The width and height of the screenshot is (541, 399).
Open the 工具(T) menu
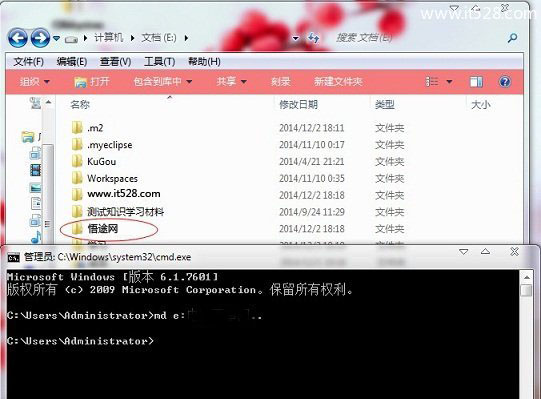(159, 61)
